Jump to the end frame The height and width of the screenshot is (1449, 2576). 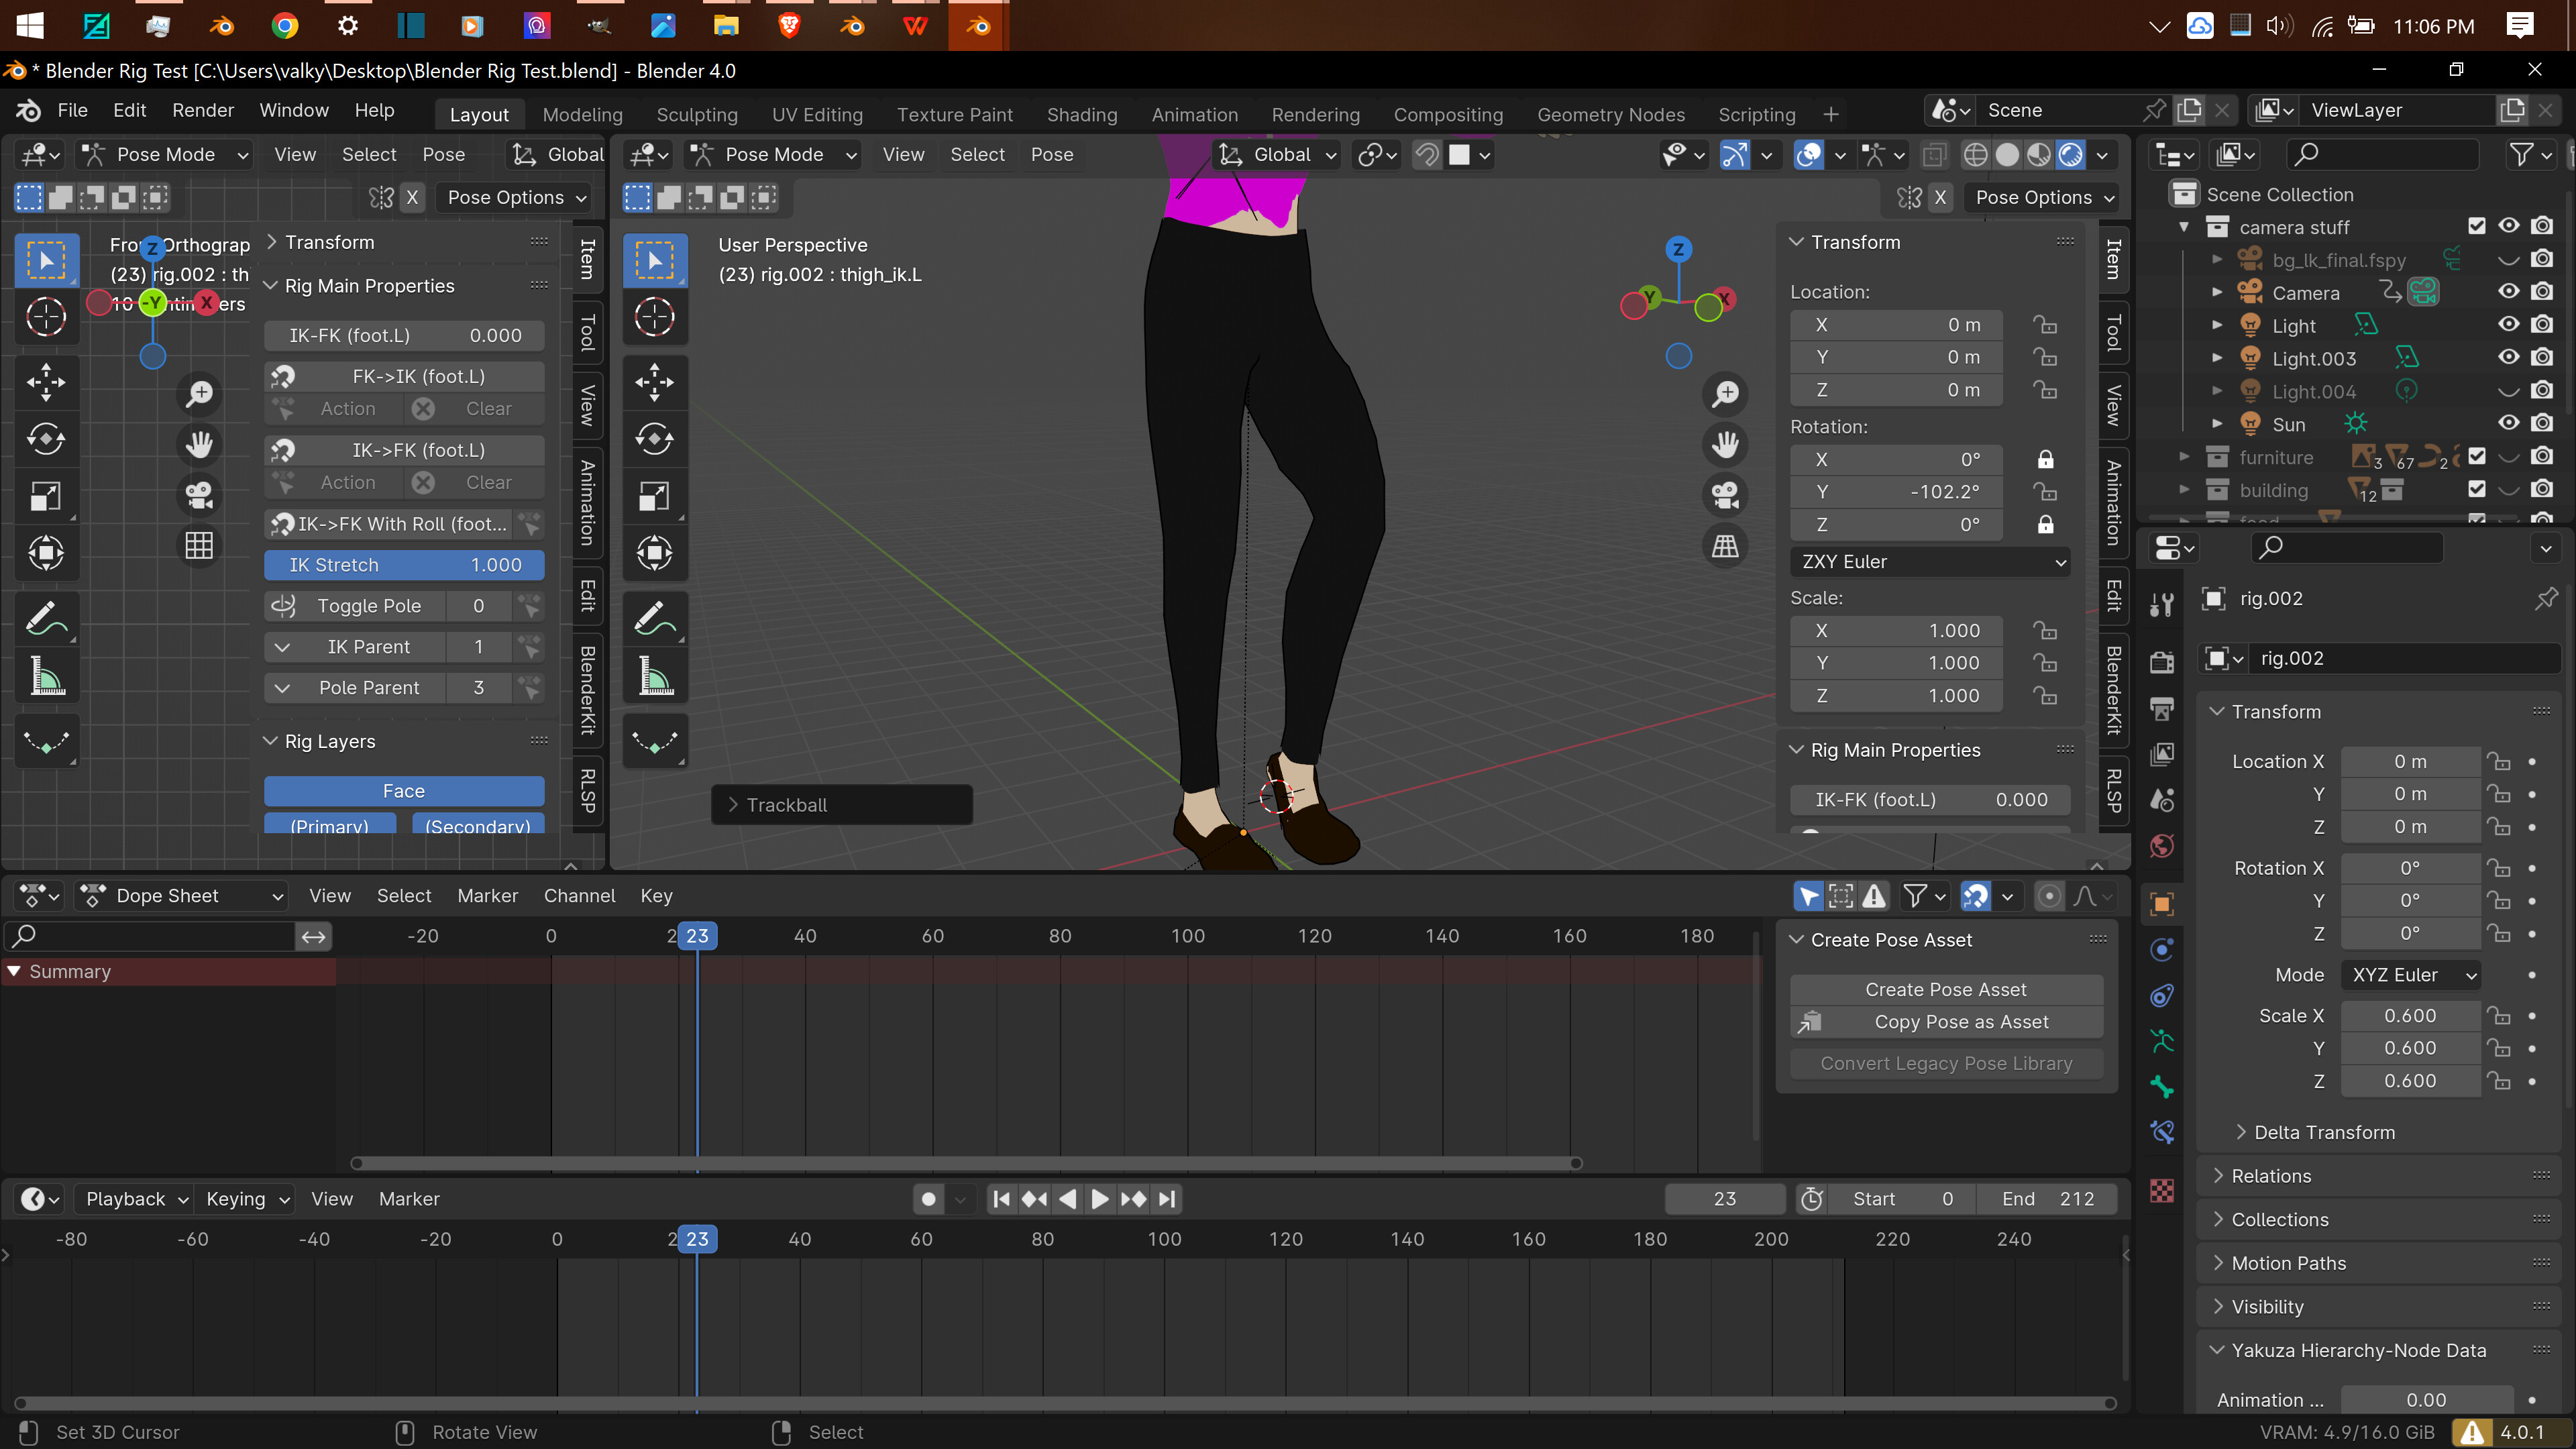(x=1167, y=1199)
